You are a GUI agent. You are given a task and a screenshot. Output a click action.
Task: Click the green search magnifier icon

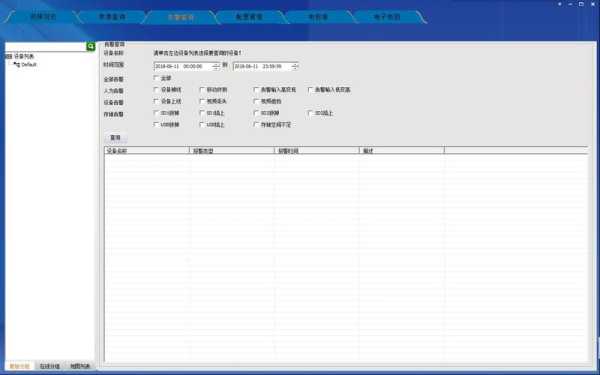90,47
